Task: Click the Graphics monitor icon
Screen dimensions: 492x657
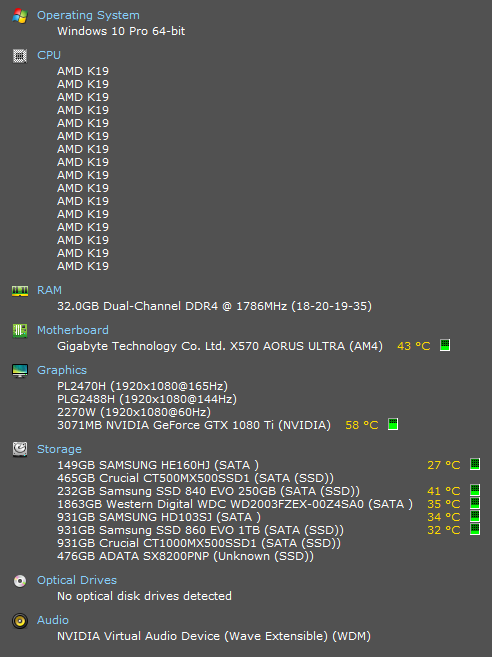Action: pyautogui.click(x=20, y=370)
